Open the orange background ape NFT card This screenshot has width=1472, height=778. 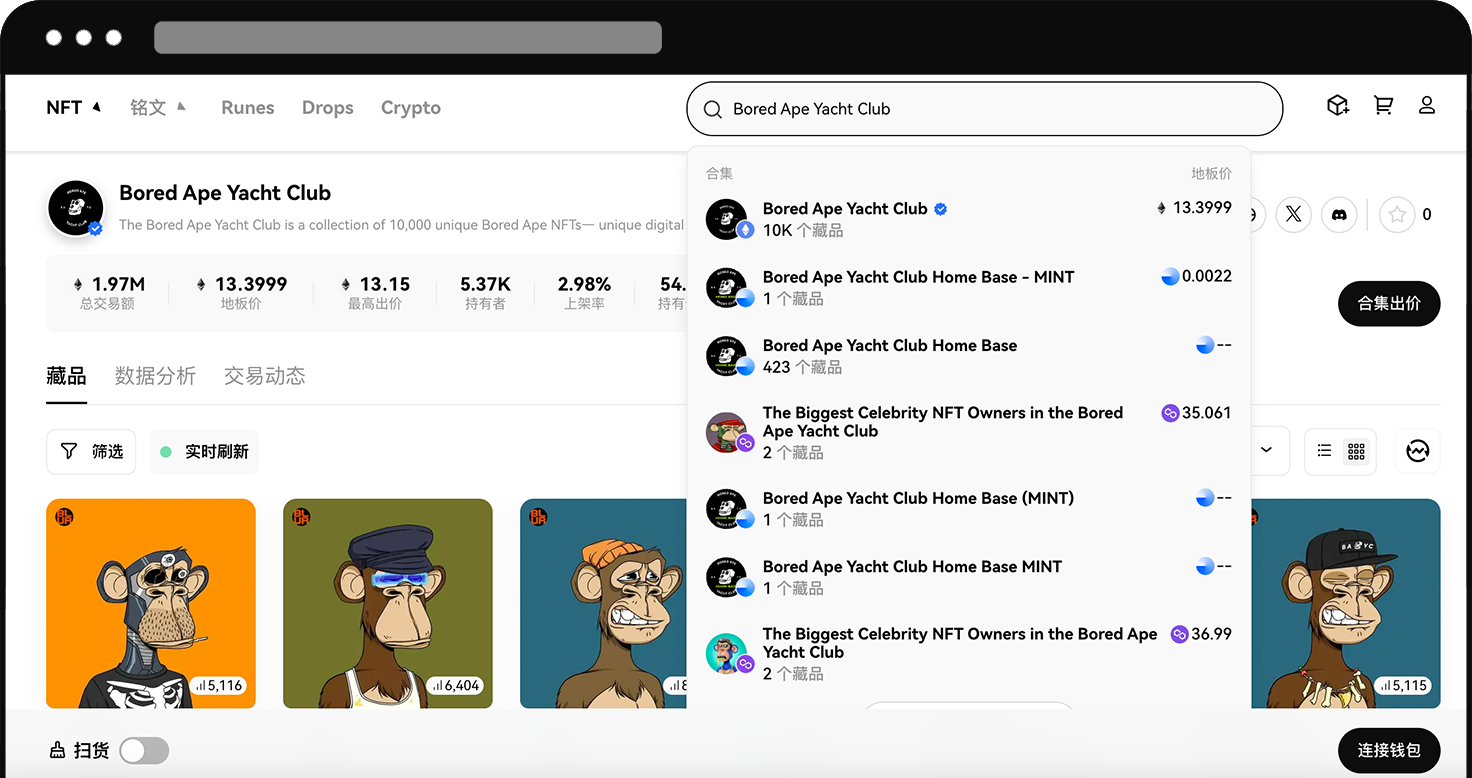[151, 603]
